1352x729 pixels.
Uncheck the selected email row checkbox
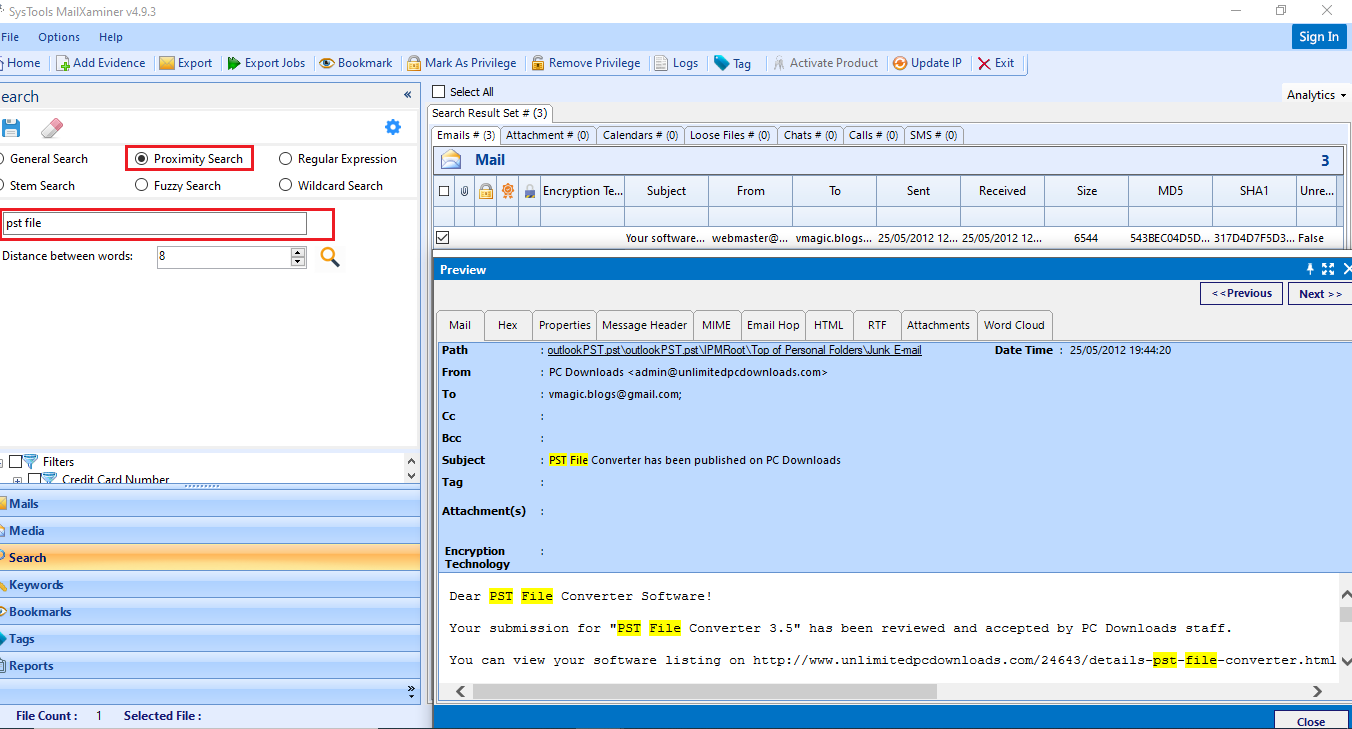pyautogui.click(x=442, y=237)
